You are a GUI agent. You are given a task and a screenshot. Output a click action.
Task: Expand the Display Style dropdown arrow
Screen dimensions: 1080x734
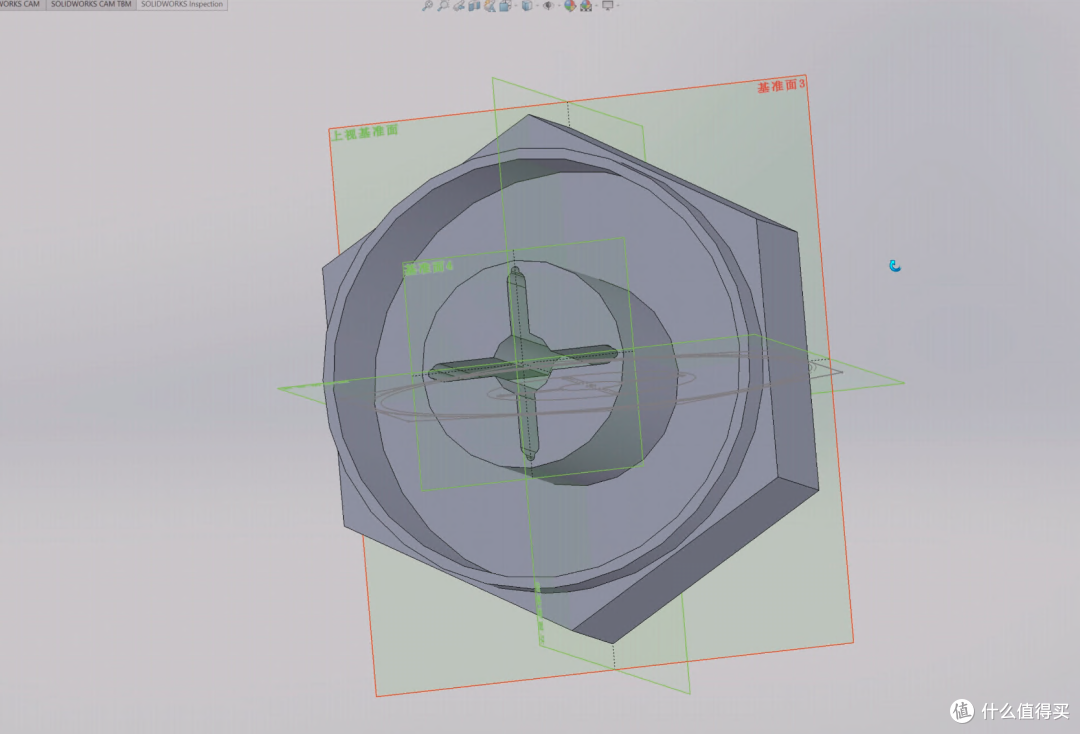tap(537, 6)
